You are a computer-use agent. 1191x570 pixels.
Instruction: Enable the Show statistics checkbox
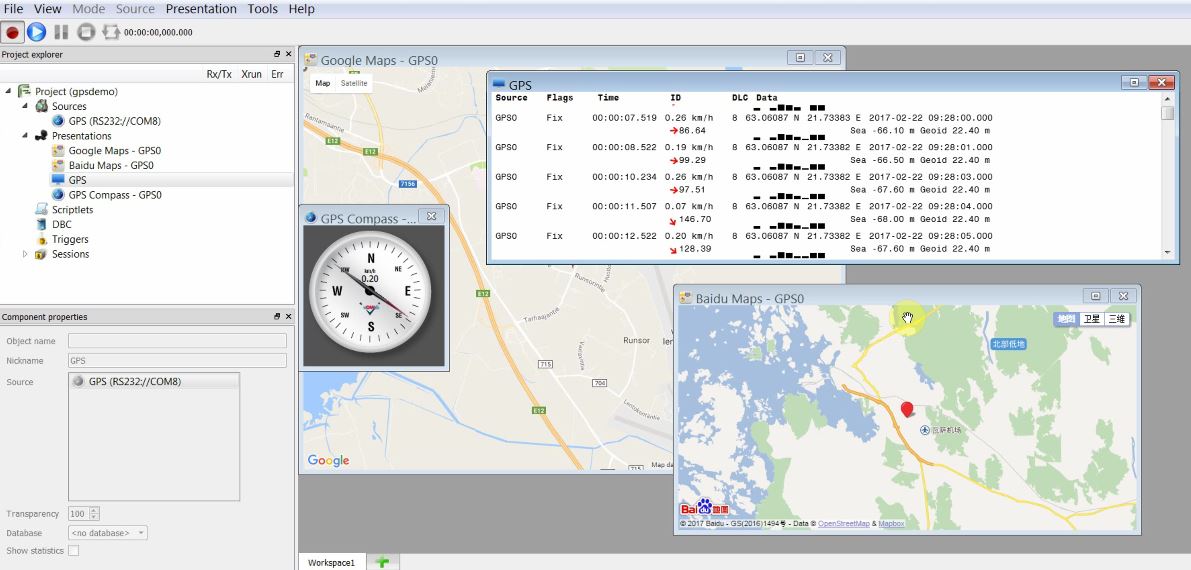tap(74, 550)
